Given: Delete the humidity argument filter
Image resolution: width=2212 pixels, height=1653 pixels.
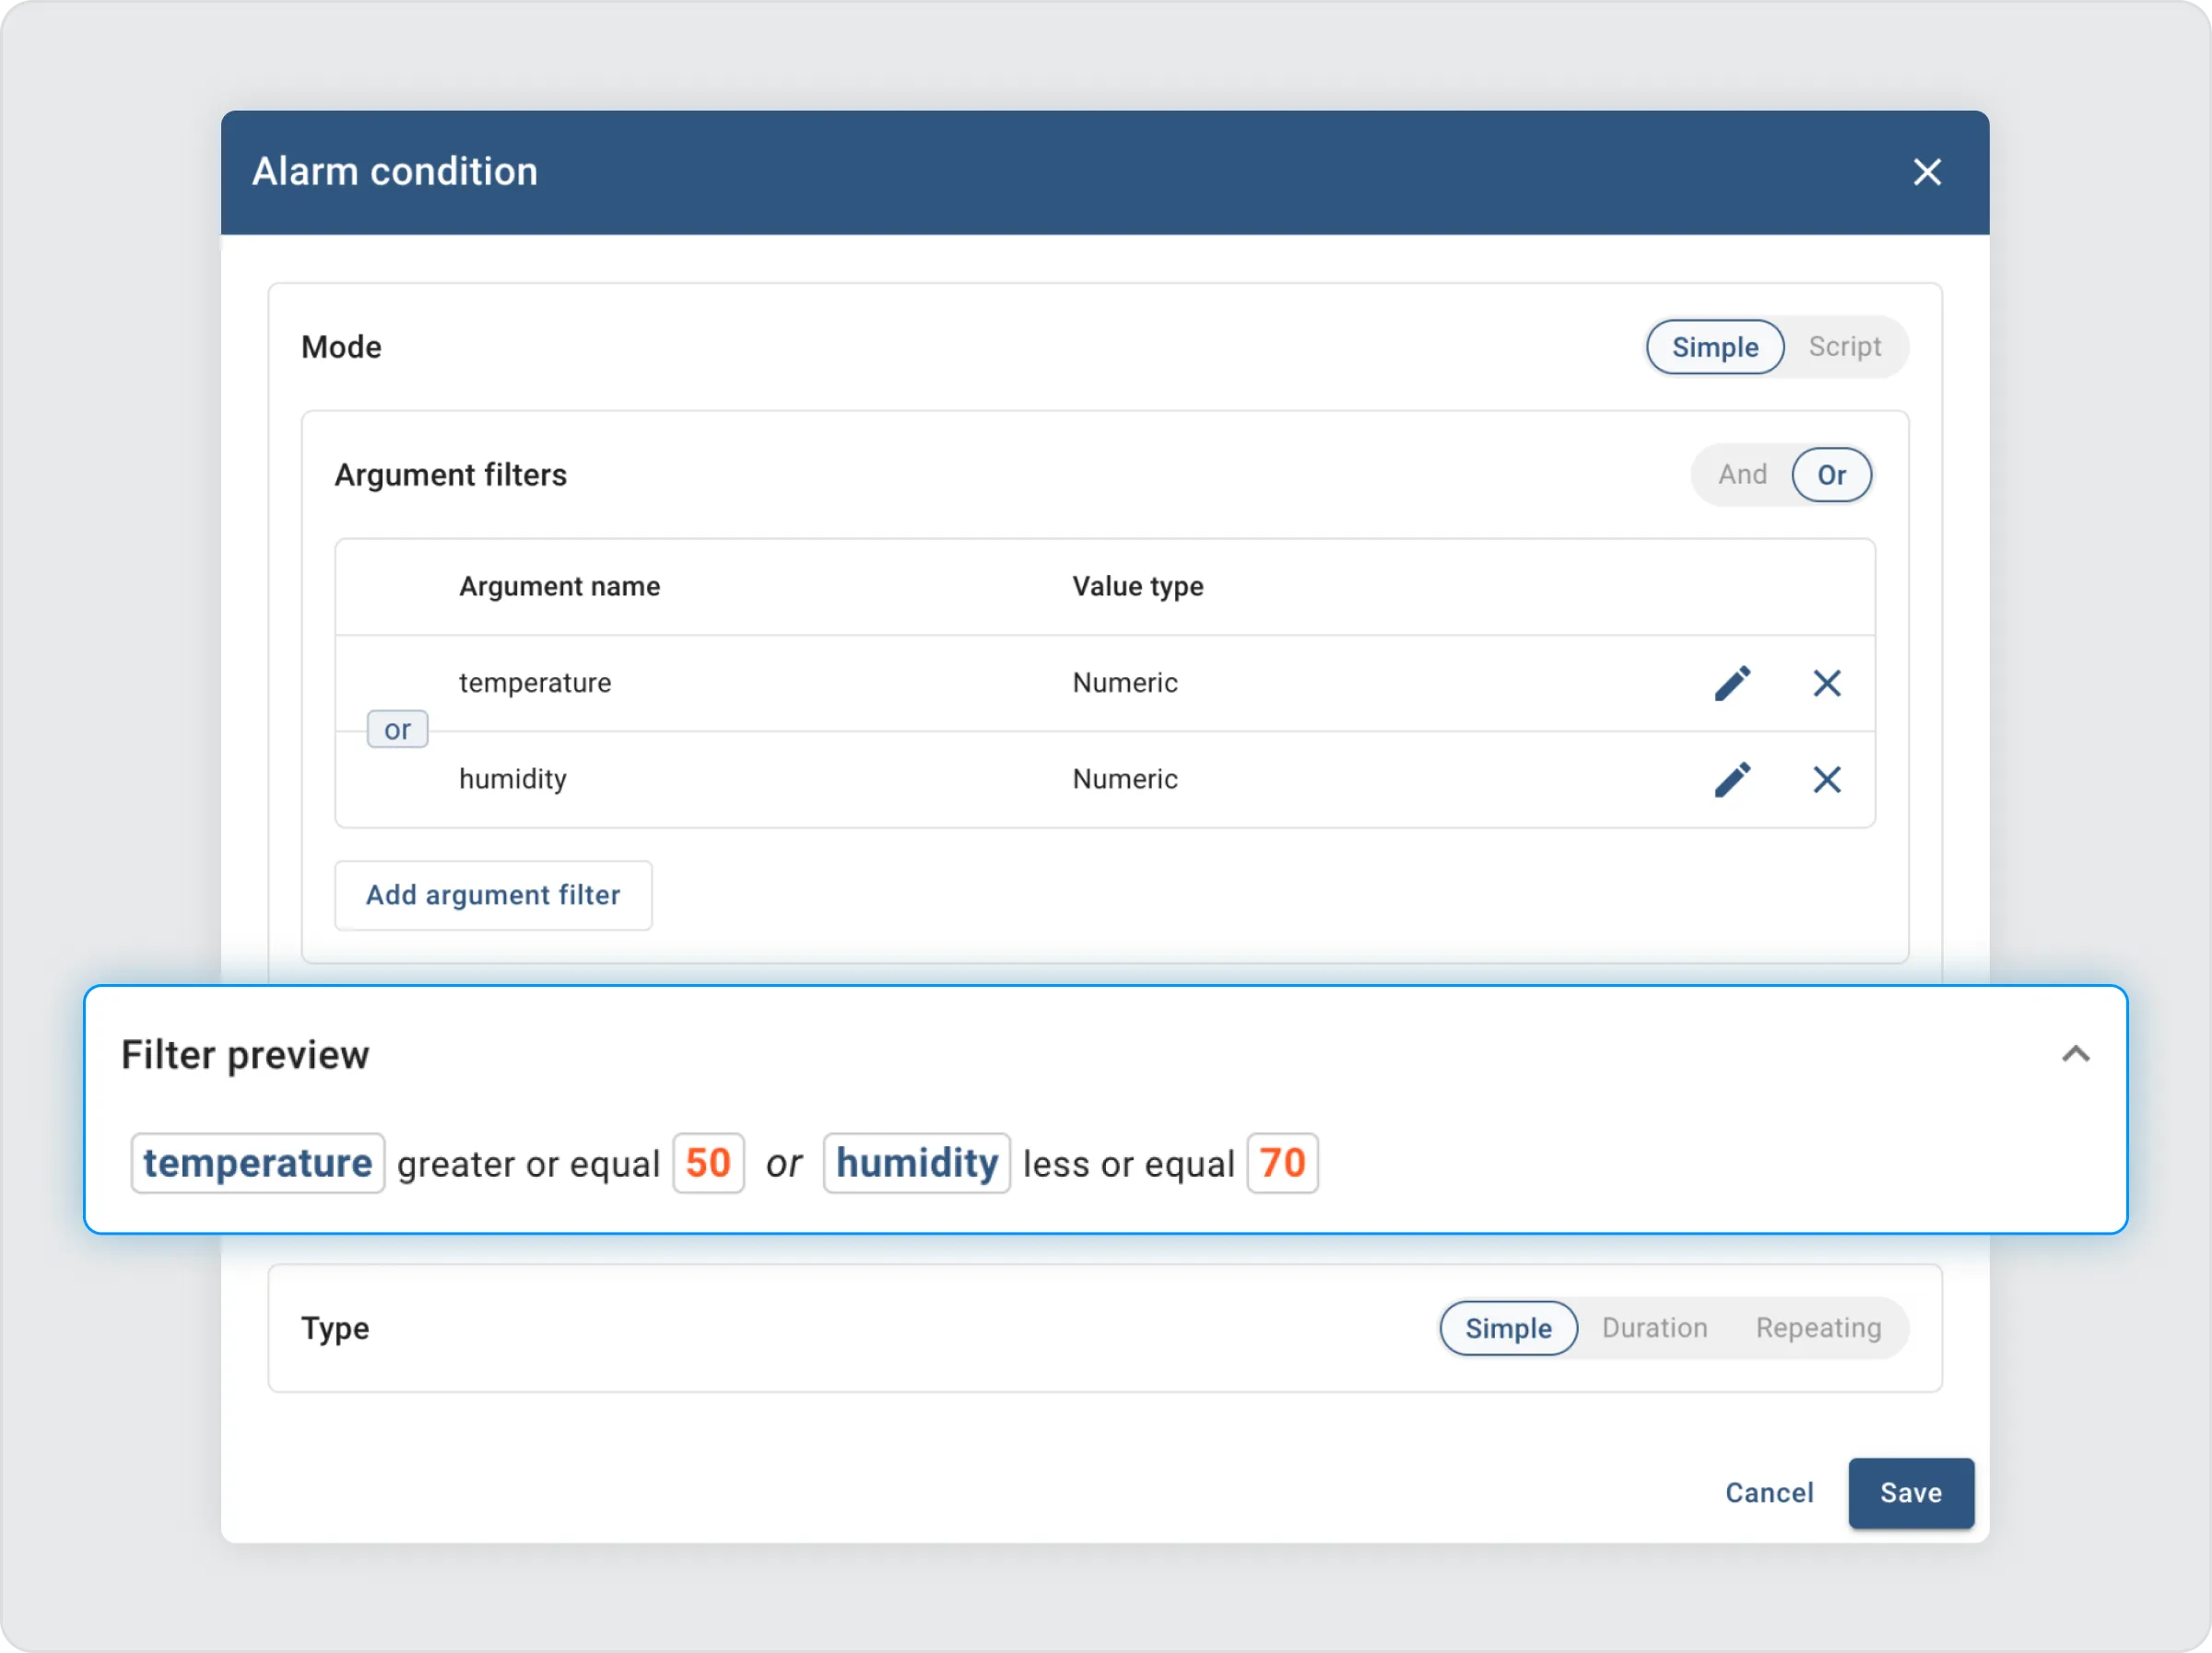Looking at the screenshot, I should tap(1827, 779).
